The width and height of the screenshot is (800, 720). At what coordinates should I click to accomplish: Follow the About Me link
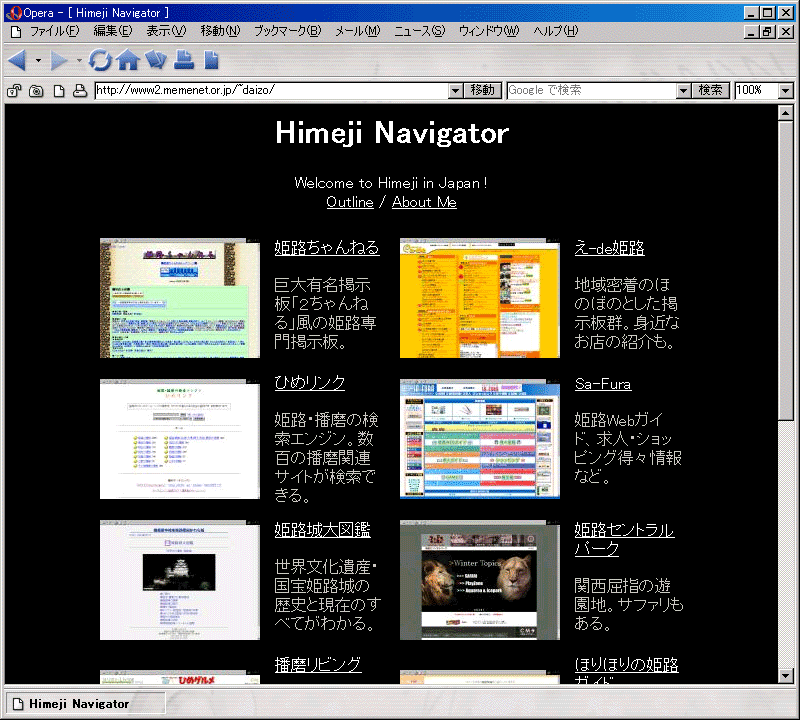424,202
